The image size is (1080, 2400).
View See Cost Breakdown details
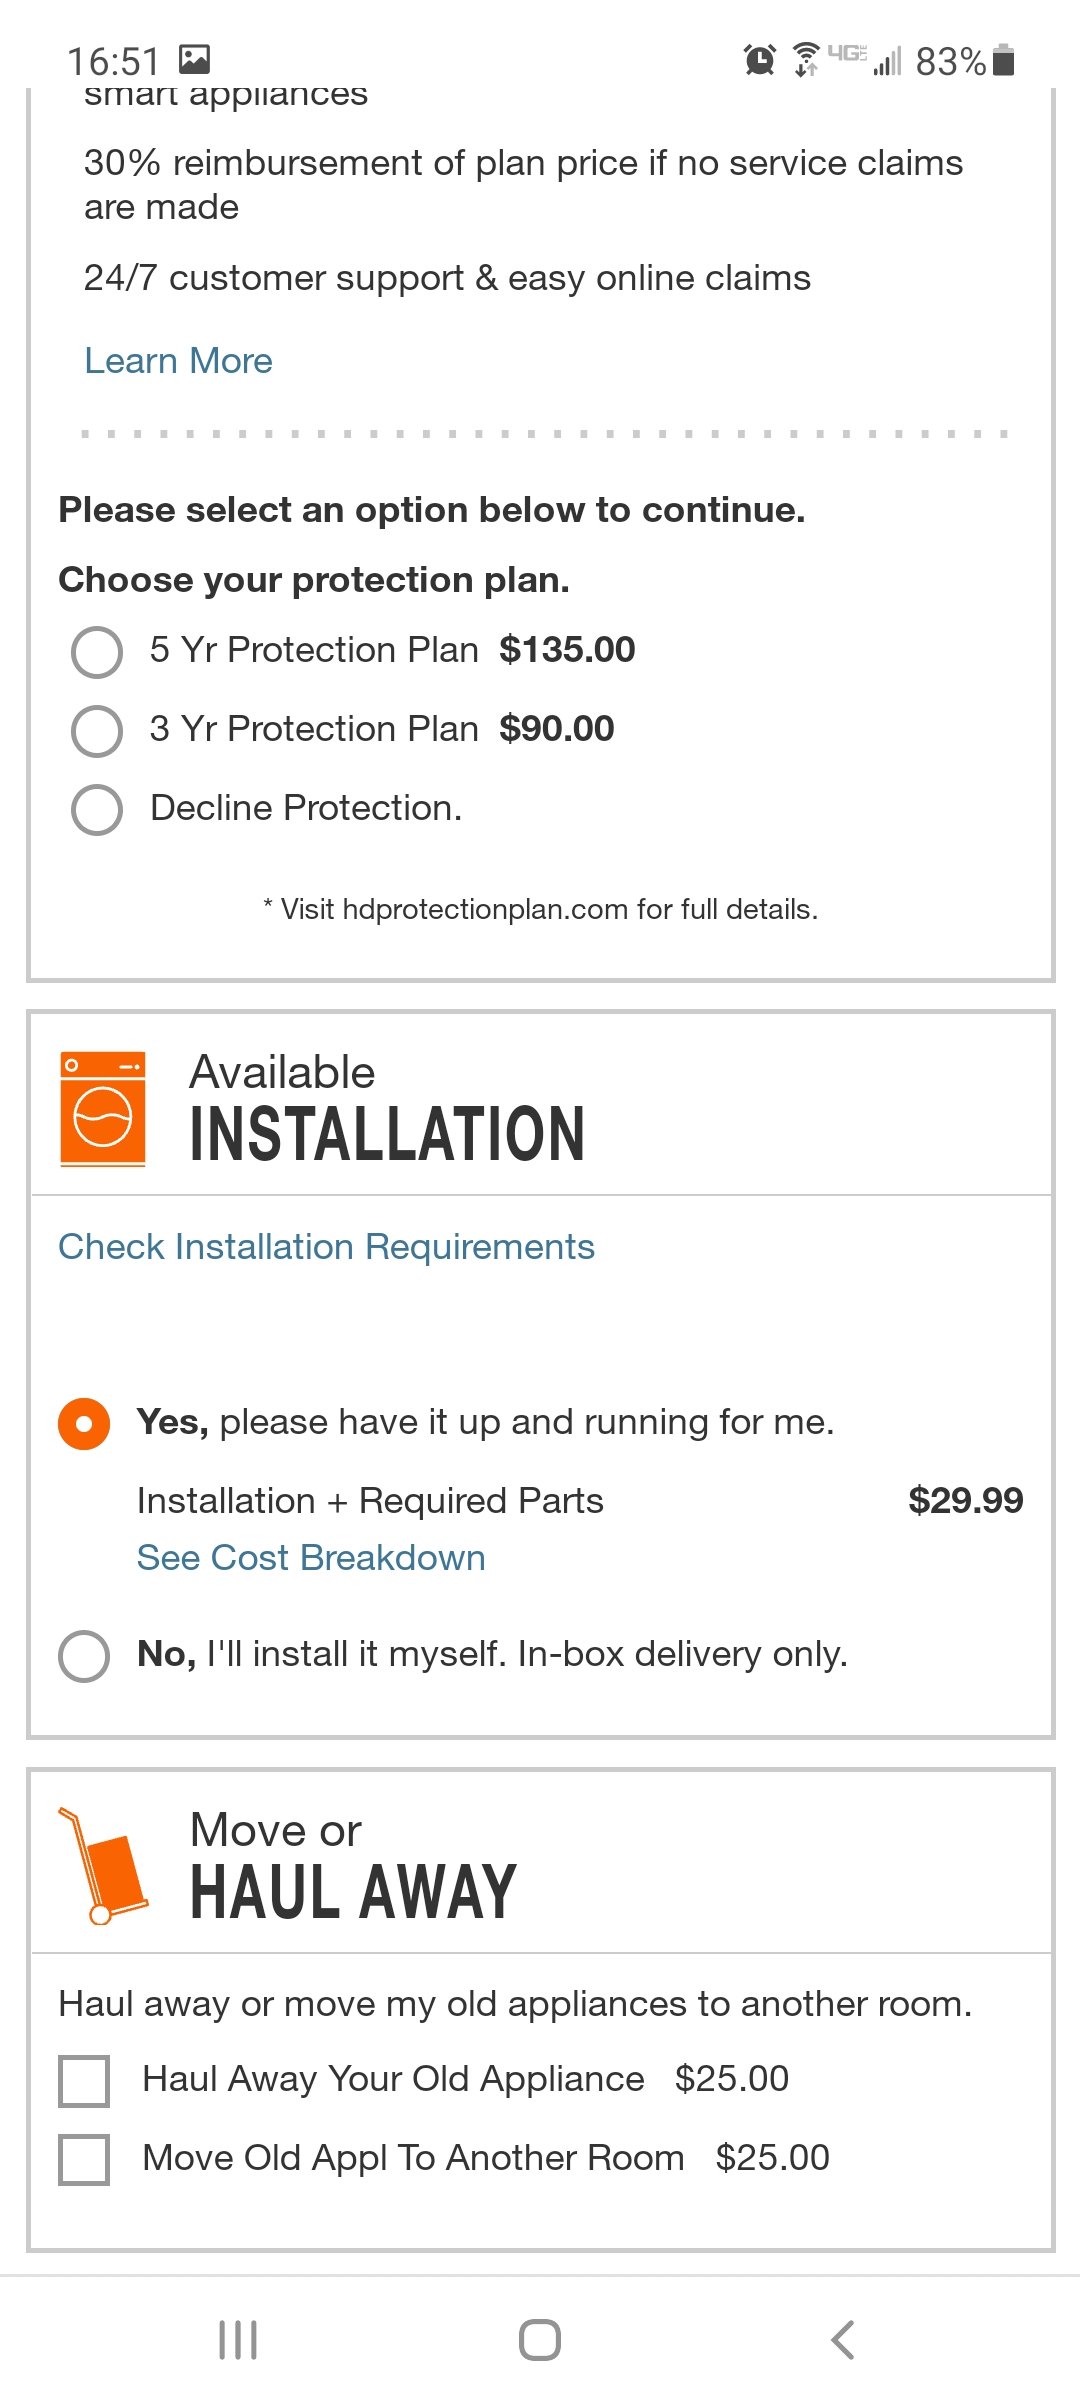coord(310,1557)
